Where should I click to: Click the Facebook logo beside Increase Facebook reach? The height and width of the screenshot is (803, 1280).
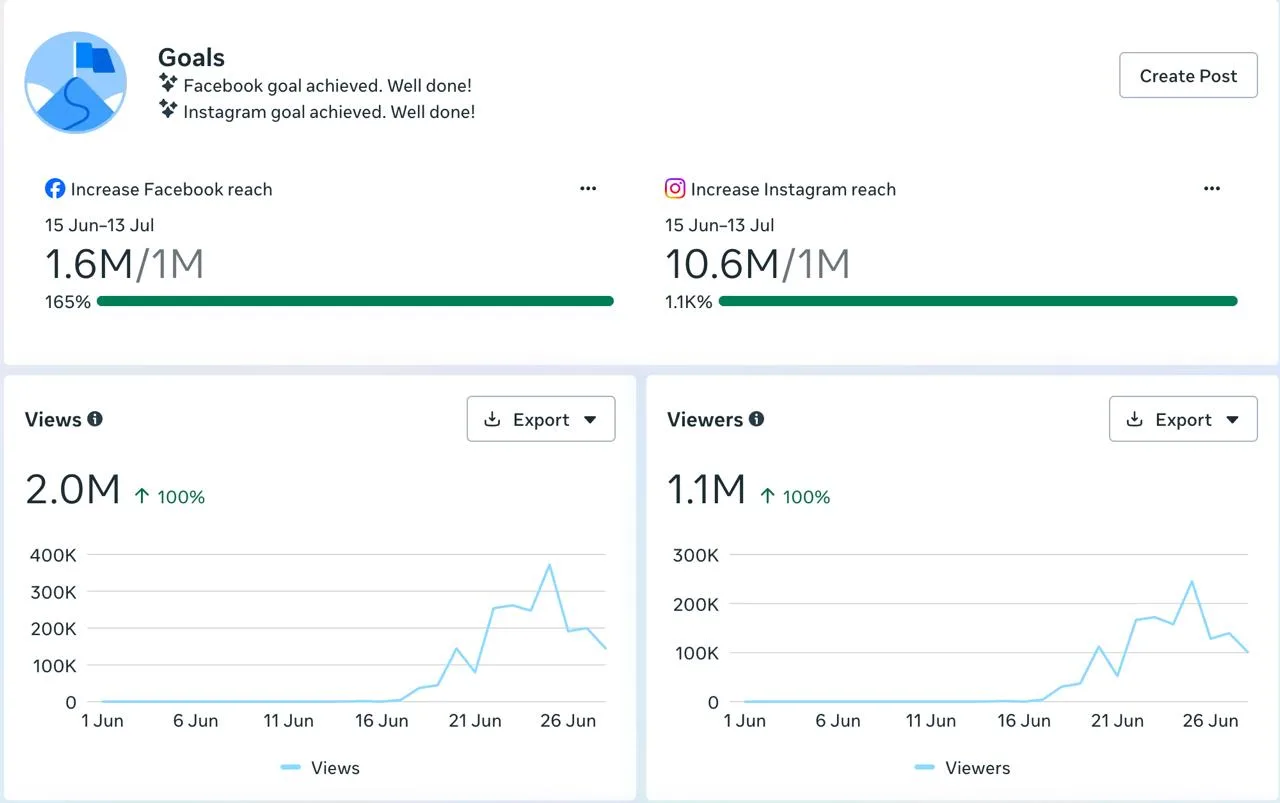tap(55, 189)
